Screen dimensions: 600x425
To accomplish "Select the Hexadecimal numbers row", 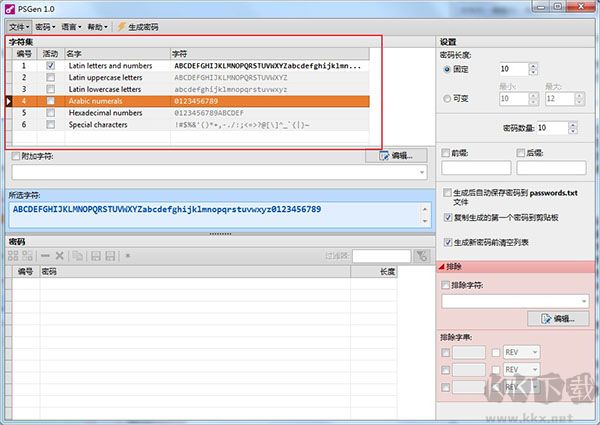I will 191,113.
